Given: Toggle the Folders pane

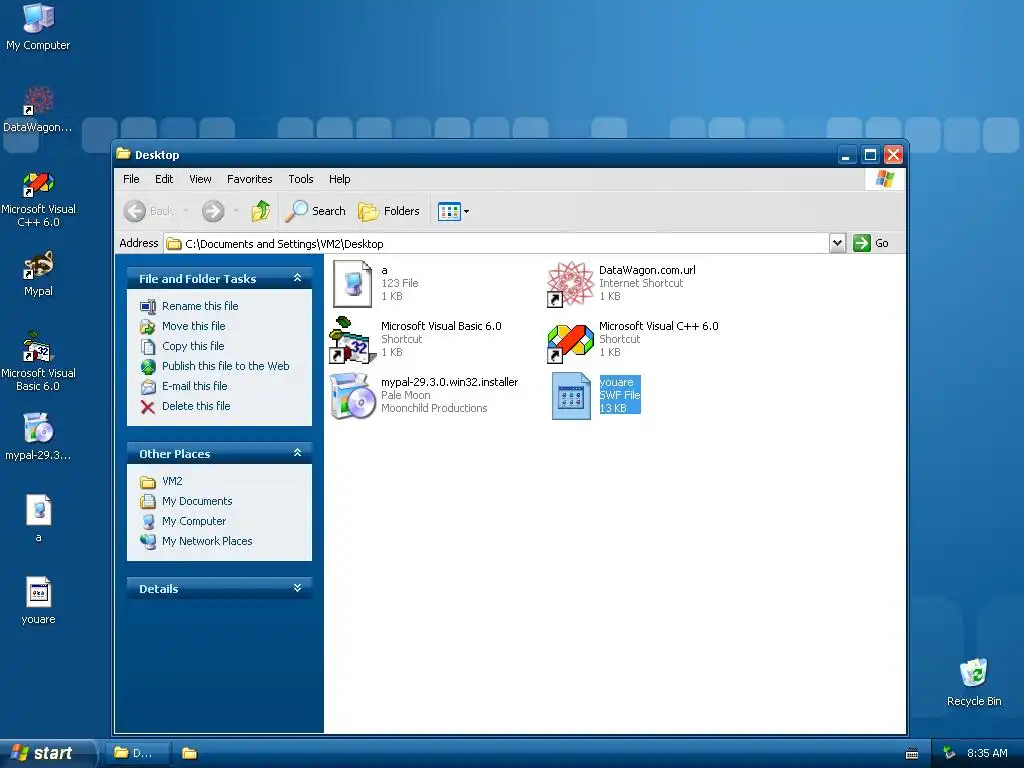Looking at the screenshot, I should (x=389, y=211).
